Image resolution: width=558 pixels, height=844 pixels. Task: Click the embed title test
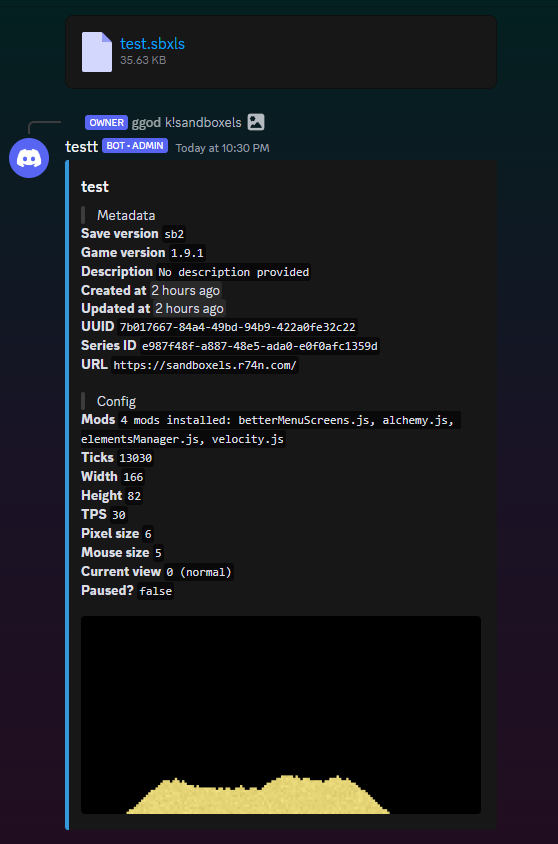(95, 187)
